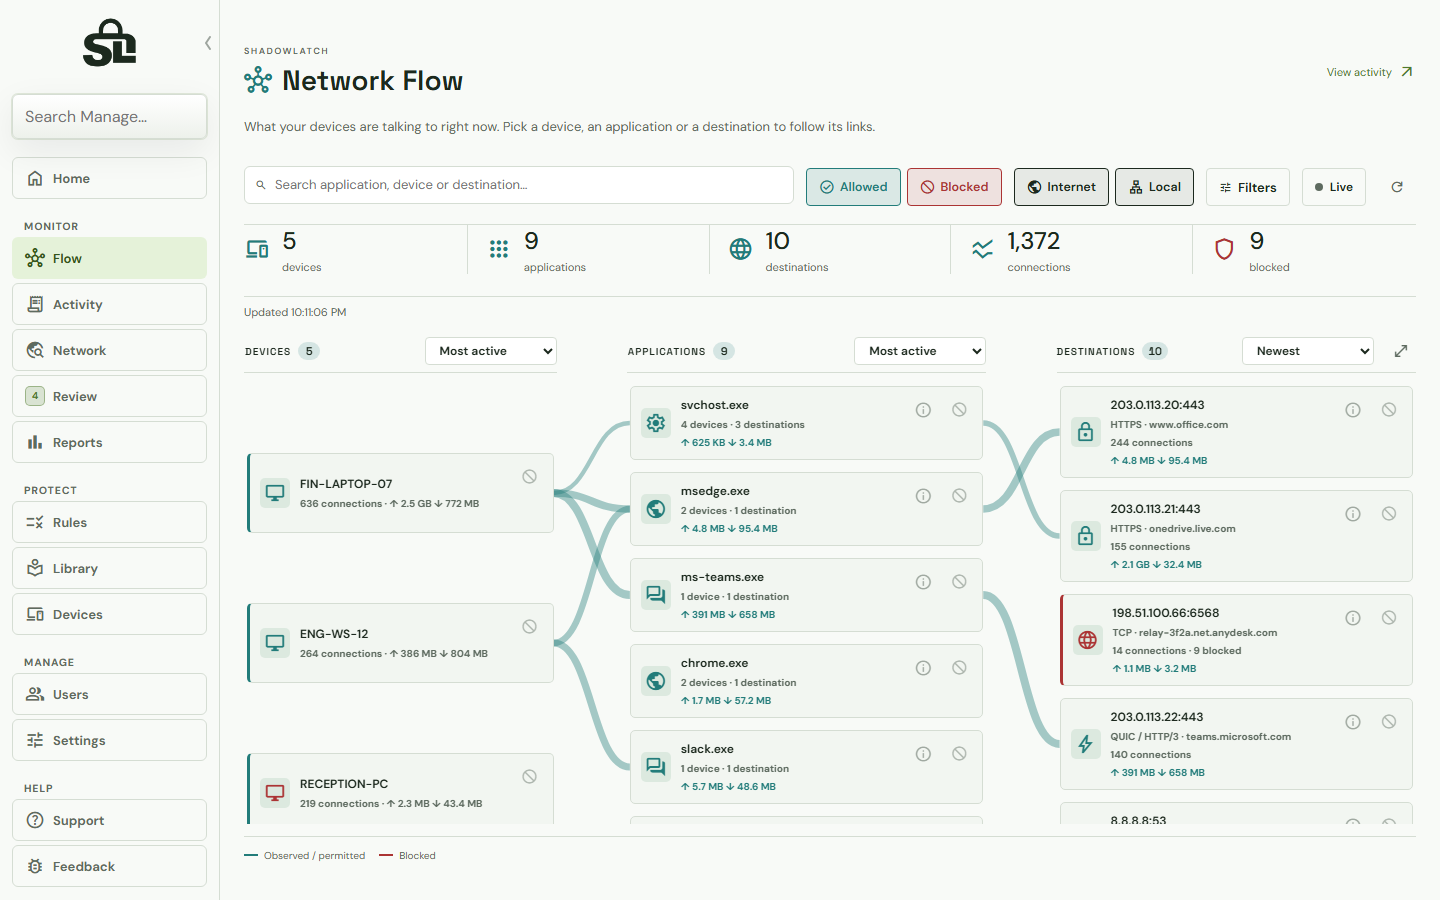Open Reports in sidebar
Image resolution: width=1440 pixels, height=900 pixels.
tap(109, 442)
